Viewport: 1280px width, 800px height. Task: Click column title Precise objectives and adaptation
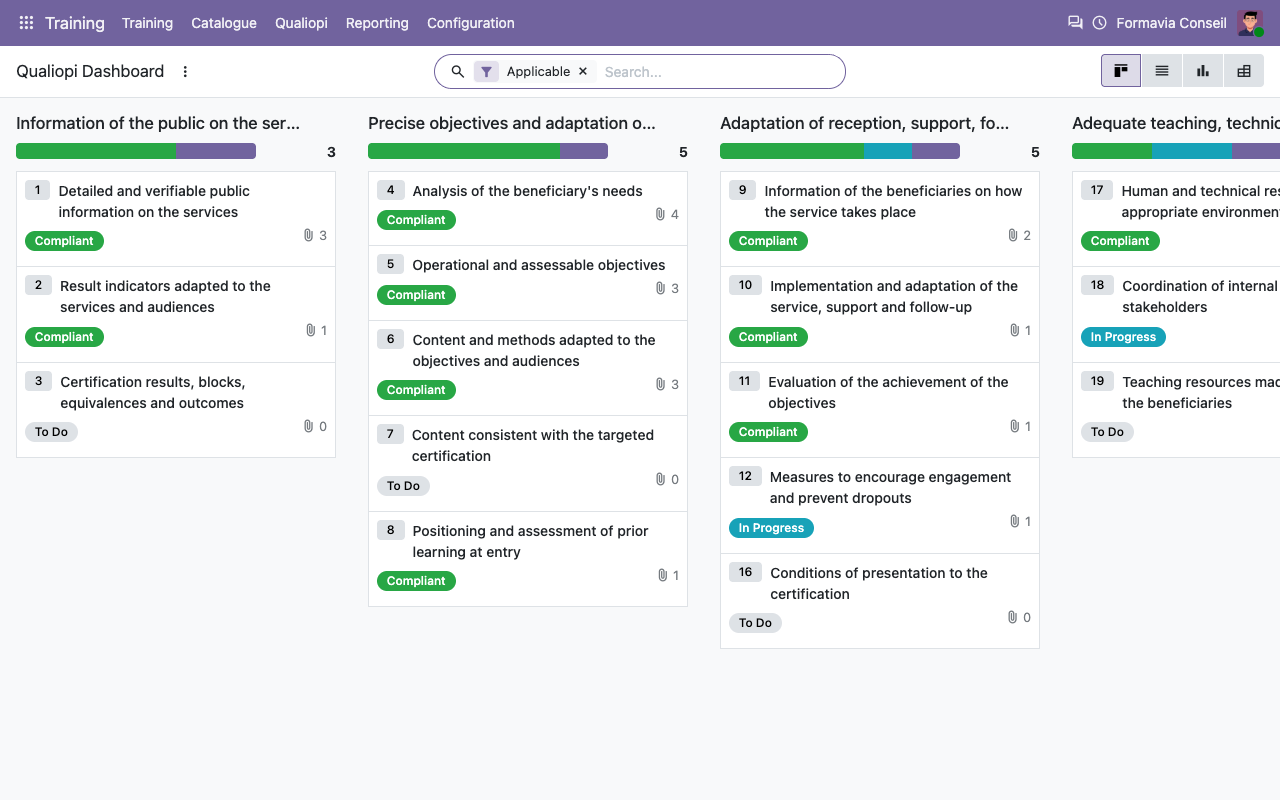(512, 123)
